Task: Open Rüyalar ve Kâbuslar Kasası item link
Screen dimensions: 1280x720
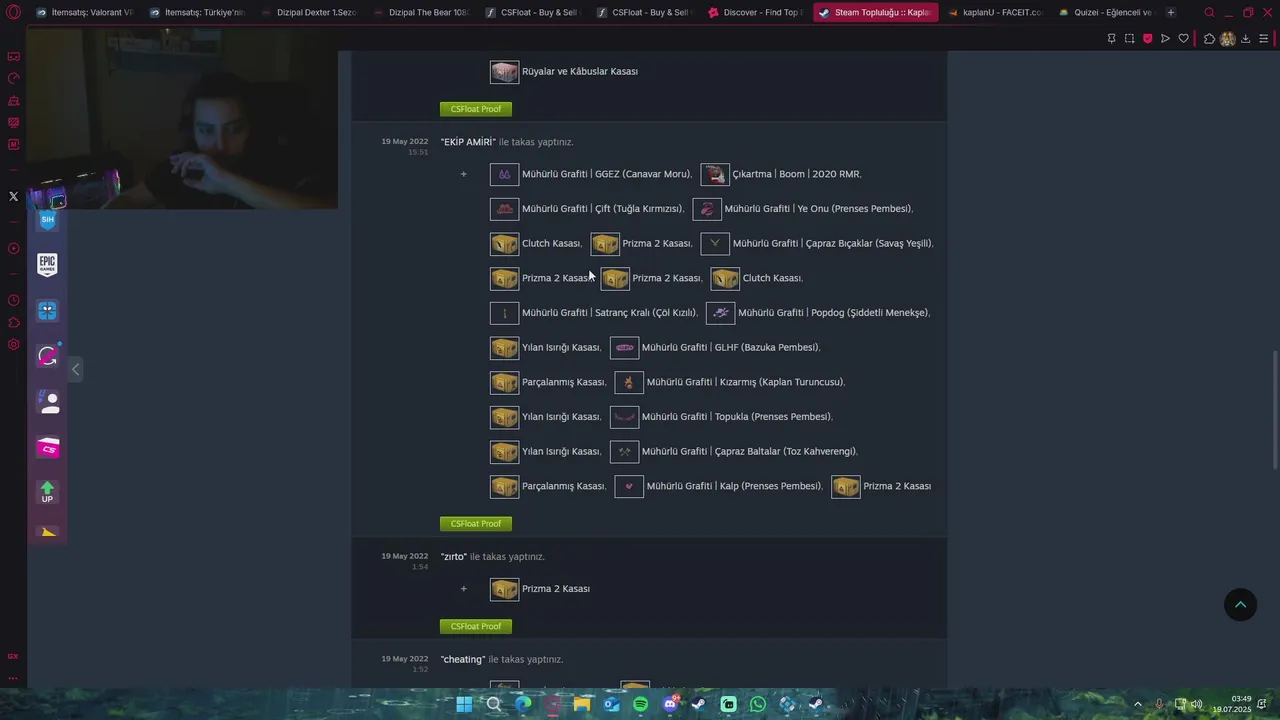Action: click(580, 71)
